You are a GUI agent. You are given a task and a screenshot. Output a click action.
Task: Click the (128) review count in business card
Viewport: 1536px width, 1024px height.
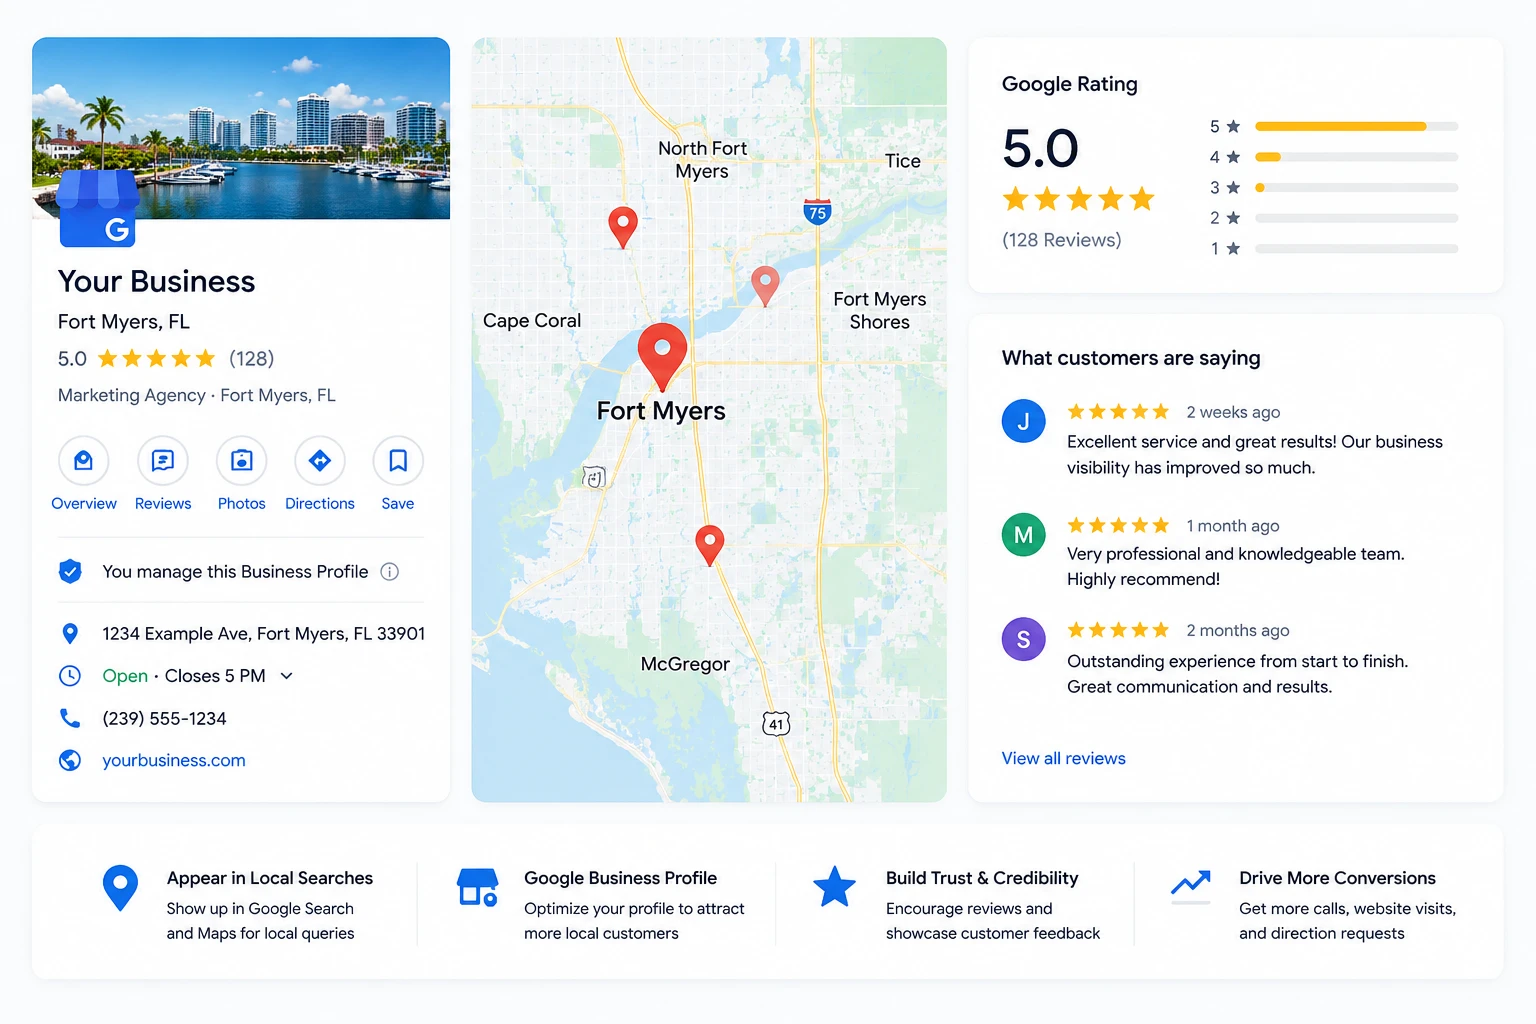coord(252,358)
